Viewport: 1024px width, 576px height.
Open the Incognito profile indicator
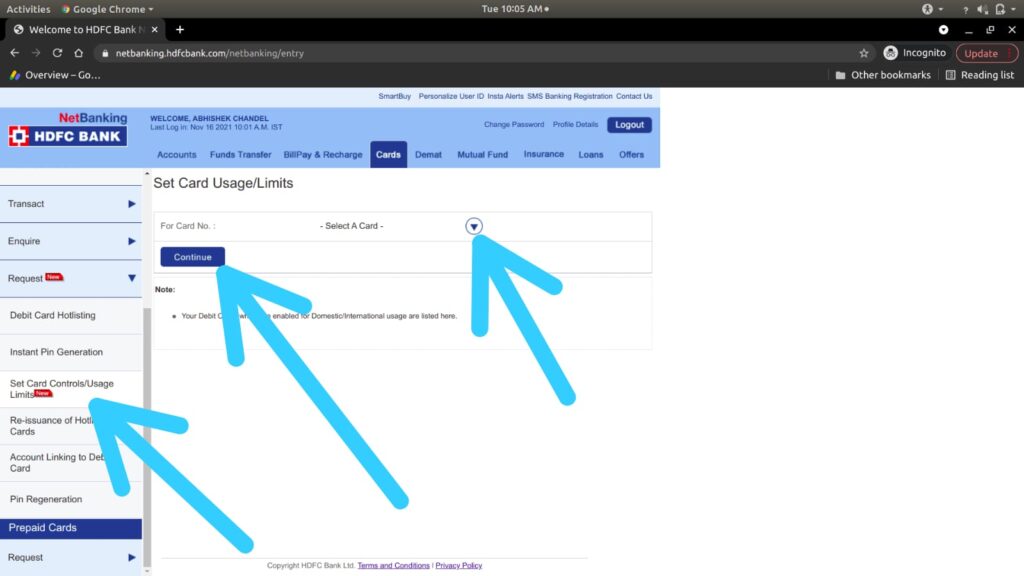[914, 53]
